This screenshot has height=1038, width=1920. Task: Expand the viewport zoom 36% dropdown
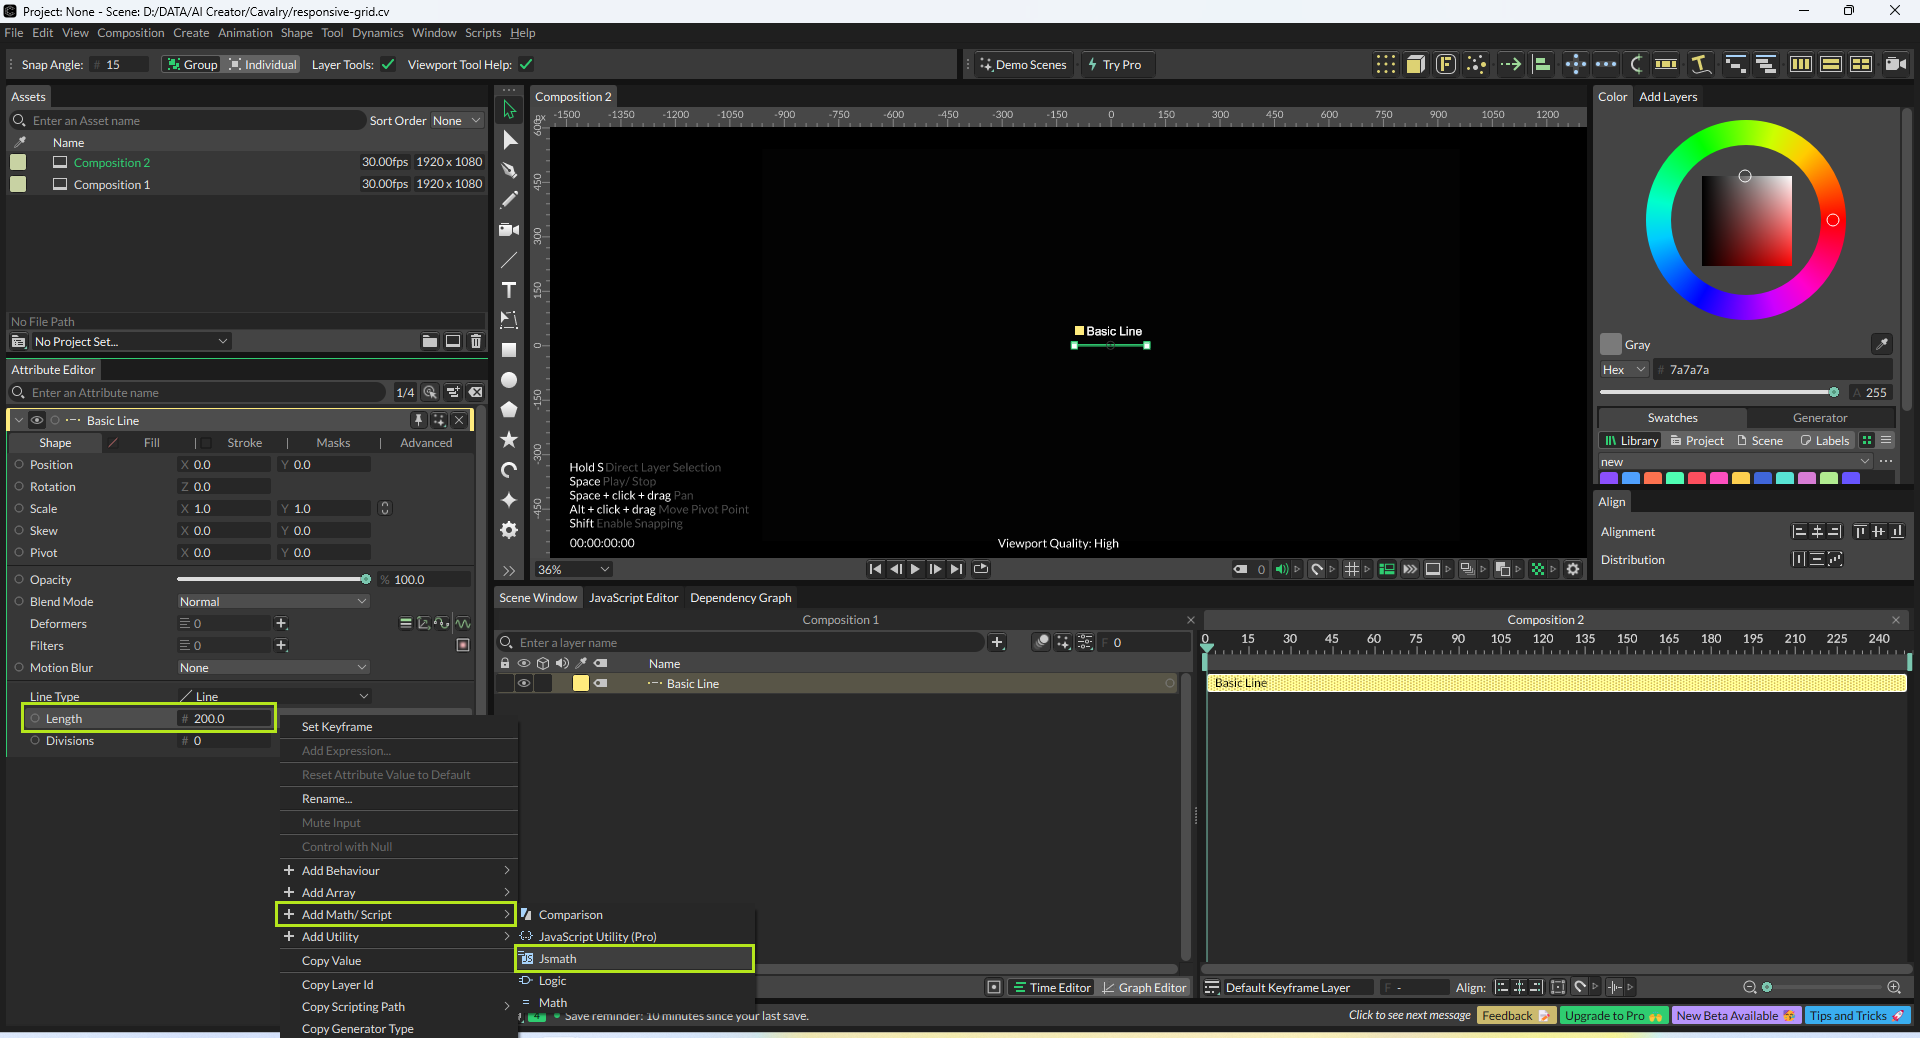click(573, 570)
